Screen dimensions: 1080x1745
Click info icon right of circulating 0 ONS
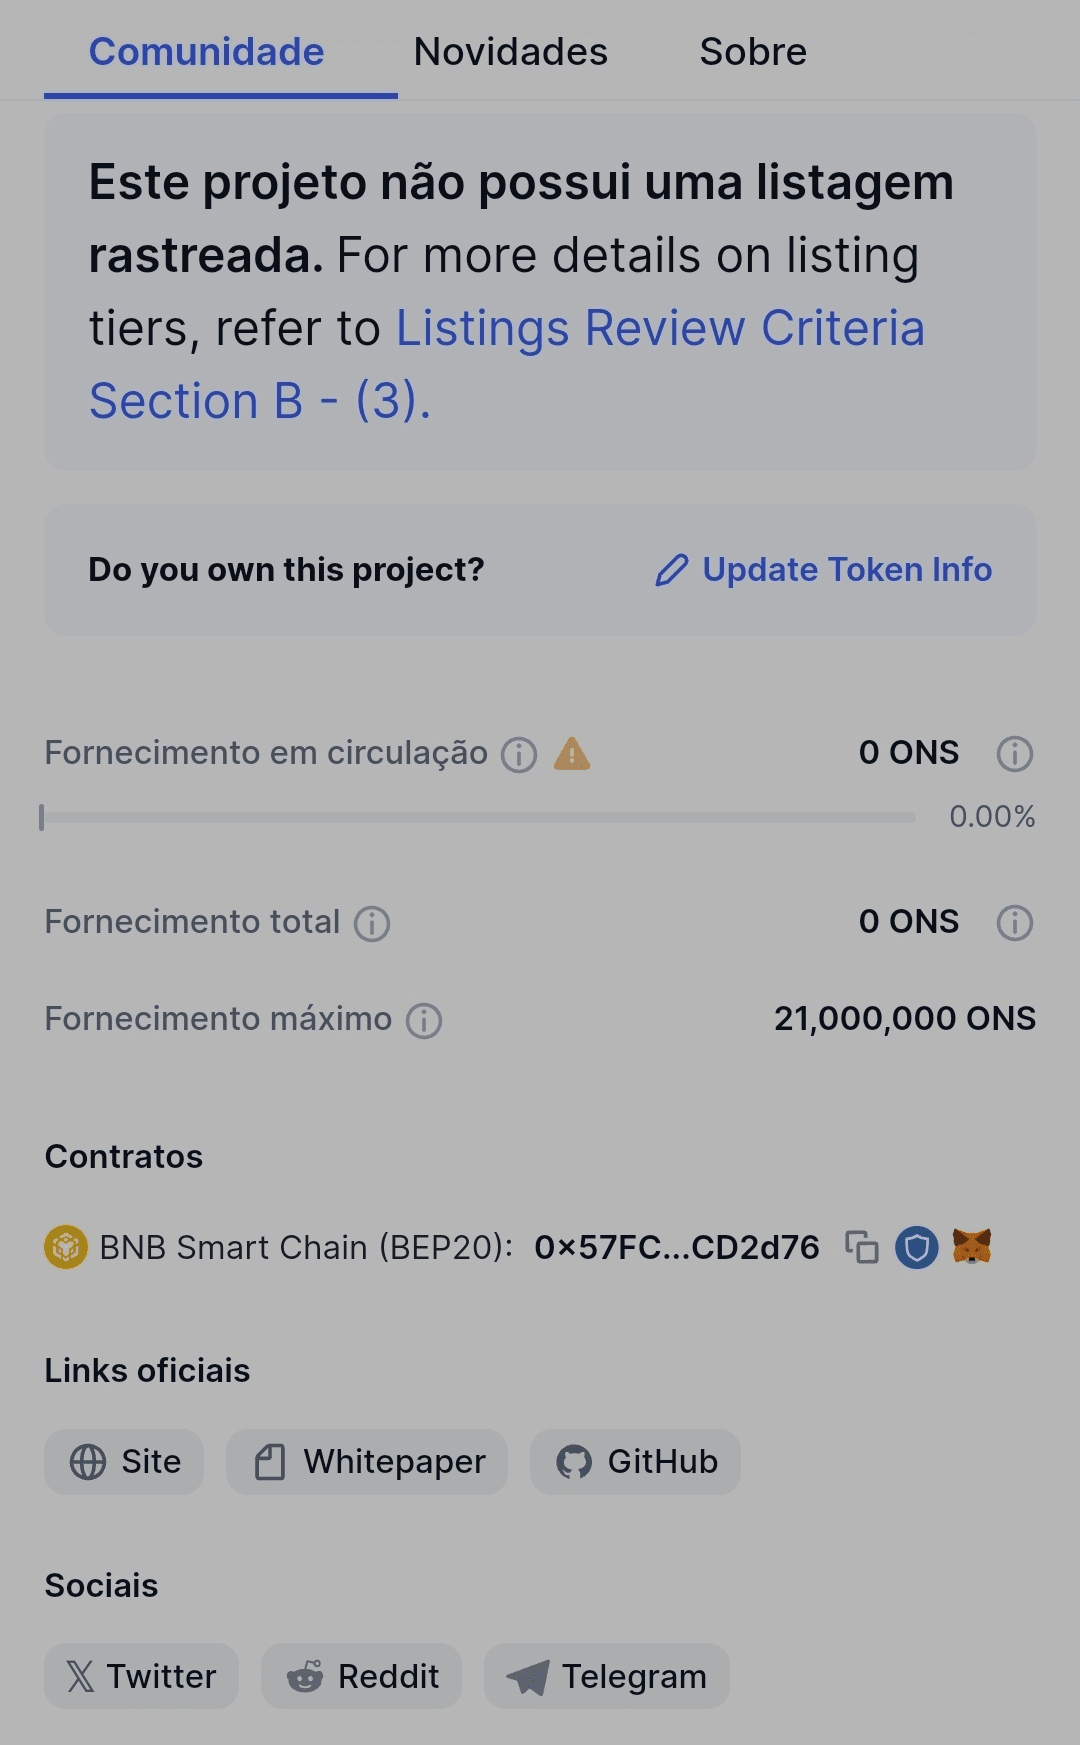tap(1014, 754)
